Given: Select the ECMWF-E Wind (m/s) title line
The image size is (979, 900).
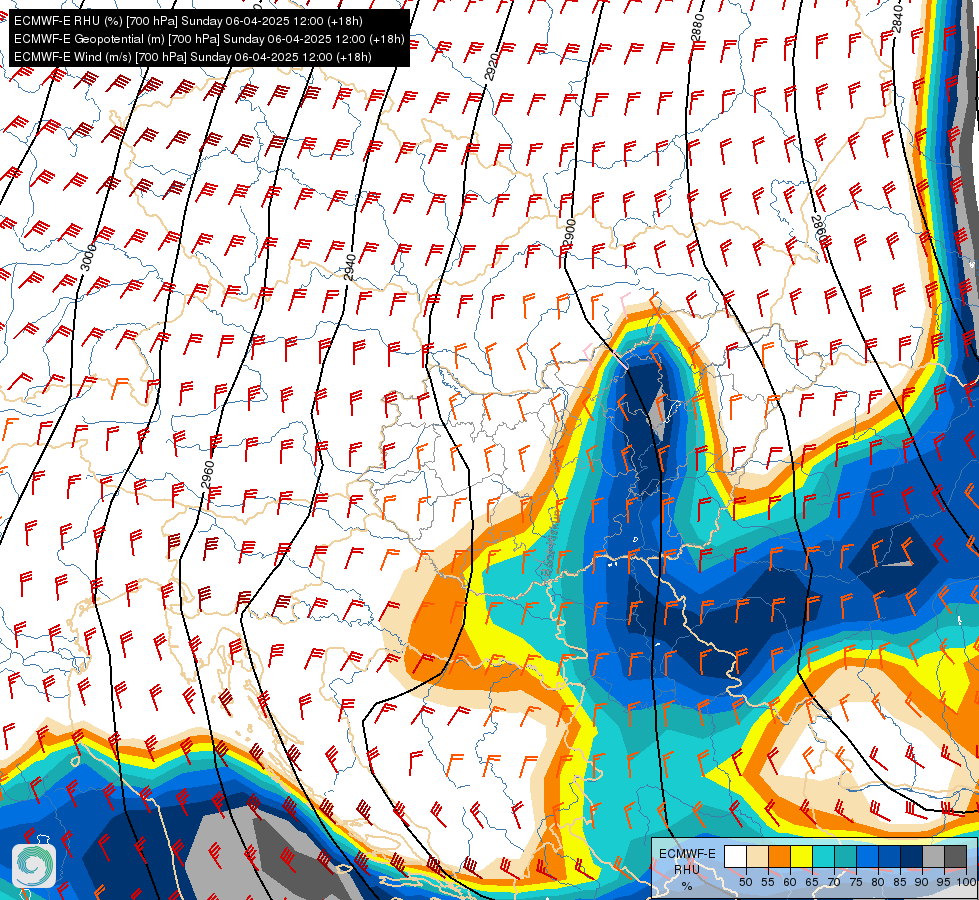Looking at the screenshot, I should click(x=193, y=57).
